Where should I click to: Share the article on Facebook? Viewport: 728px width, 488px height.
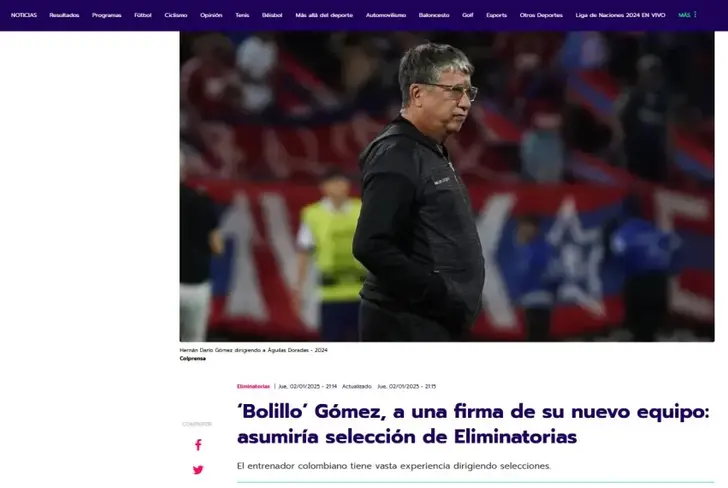[198, 445]
